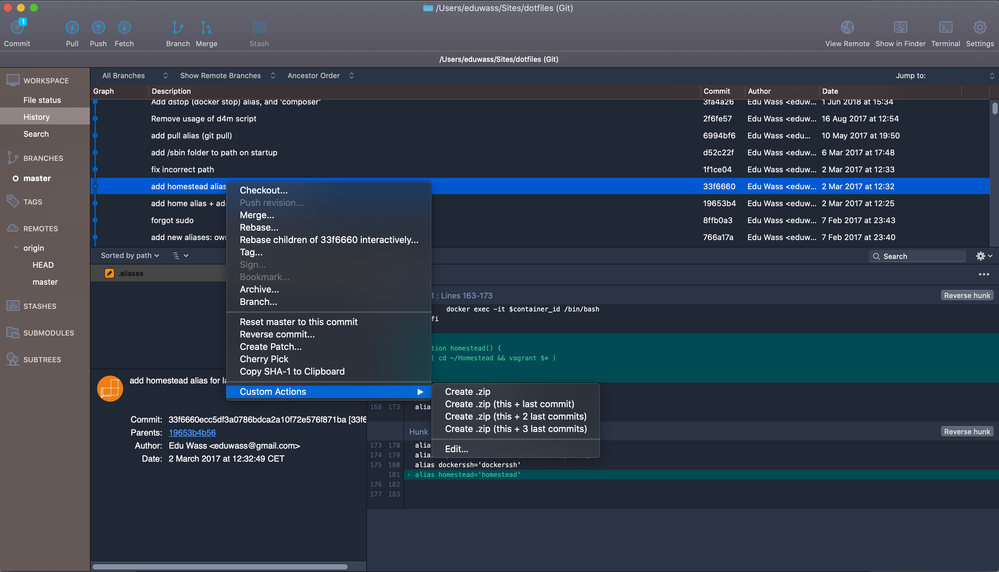Click Show in Finder icon
The image size is (999, 572).
tap(900, 27)
